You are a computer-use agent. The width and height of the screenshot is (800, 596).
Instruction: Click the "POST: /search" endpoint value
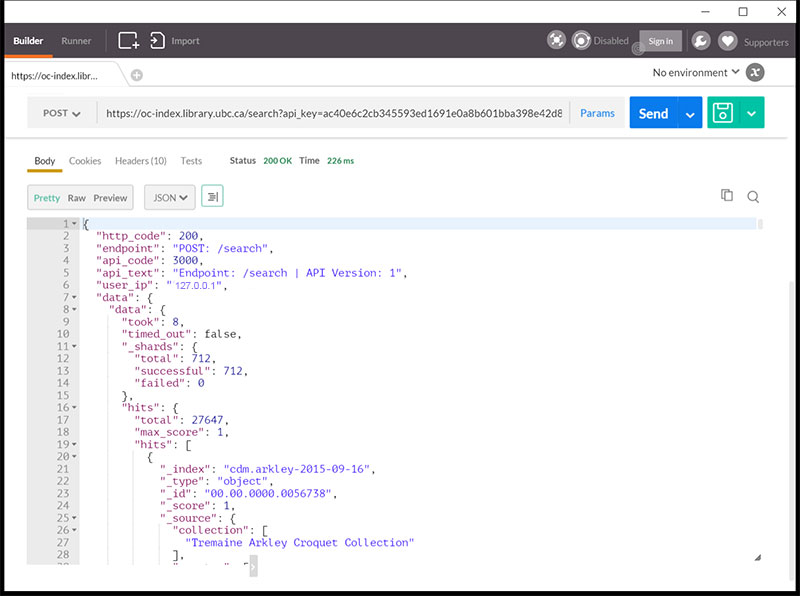(220, 248)
